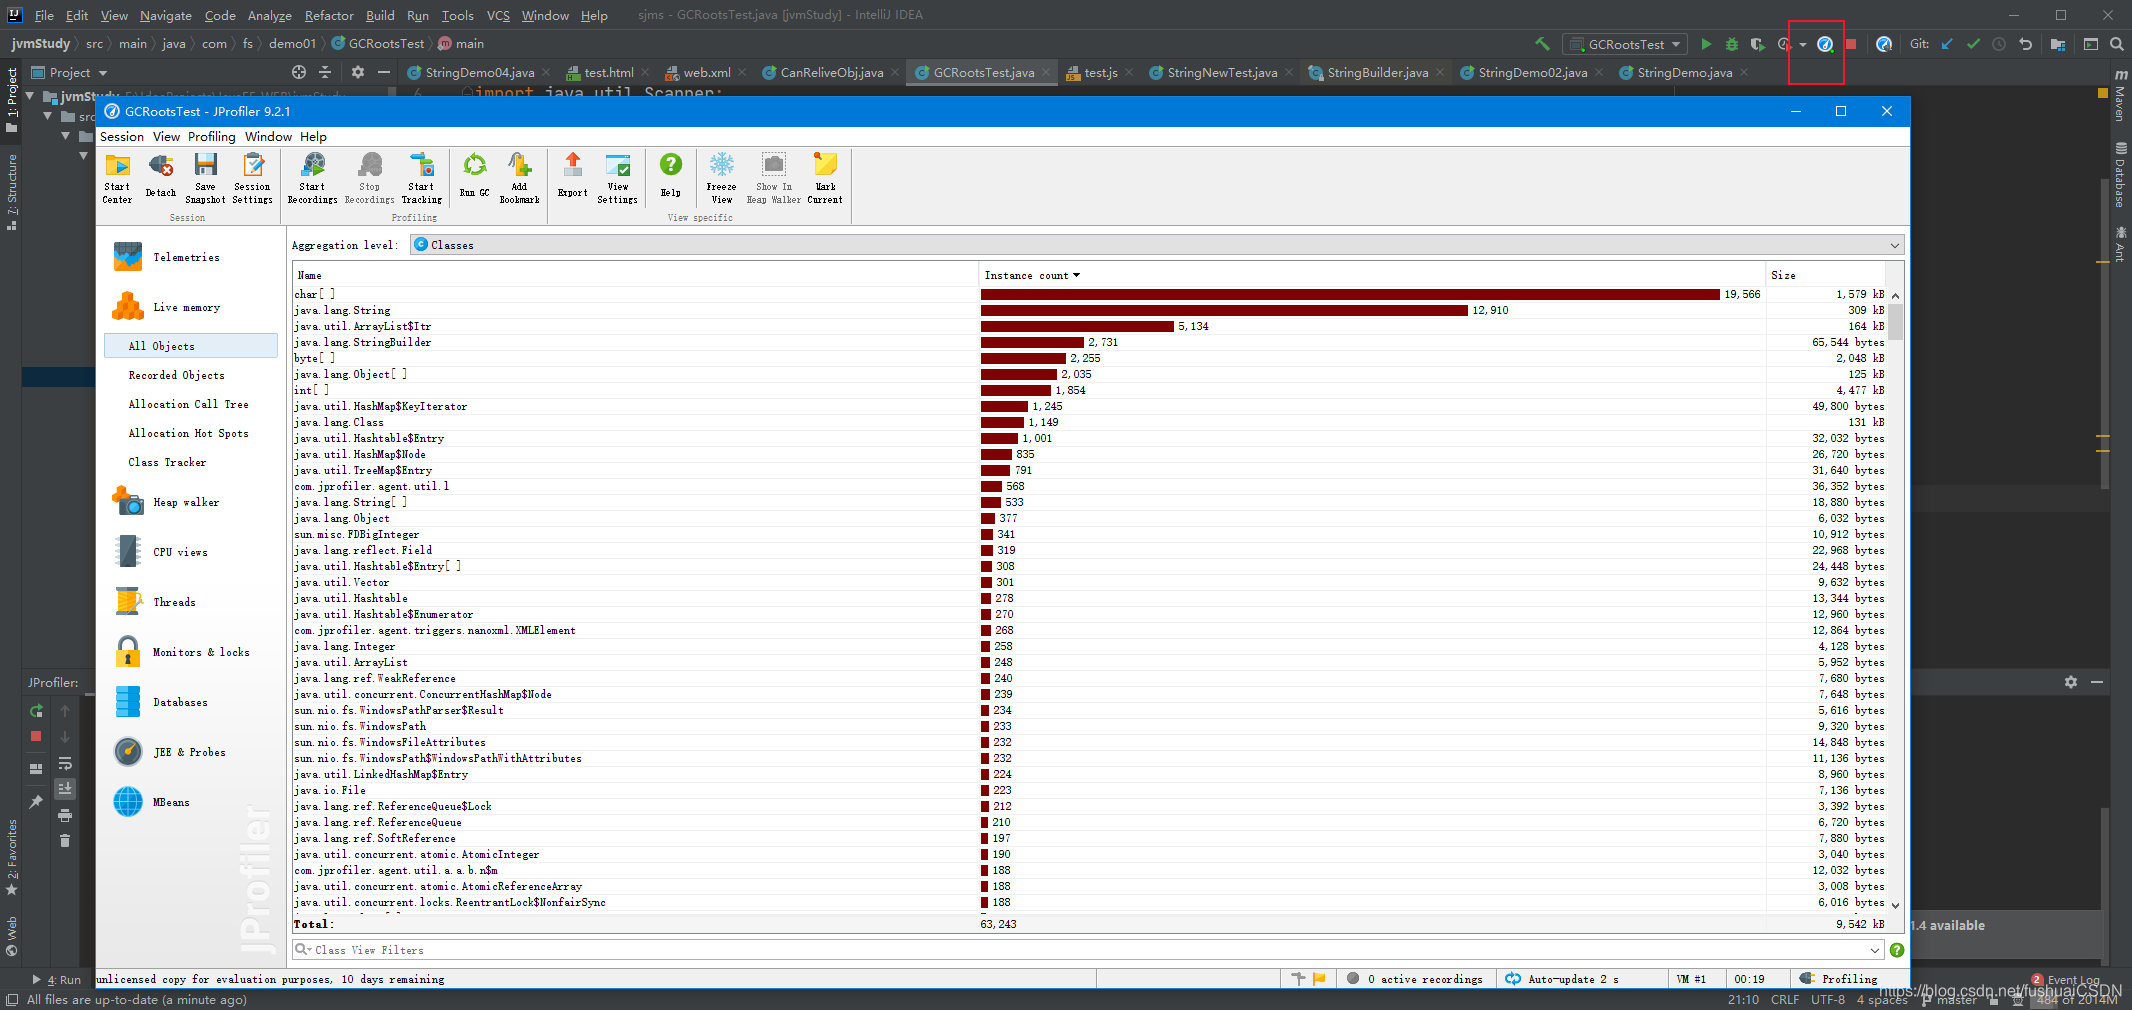Add a Bookmark in JProfiler

coord(519,178)
